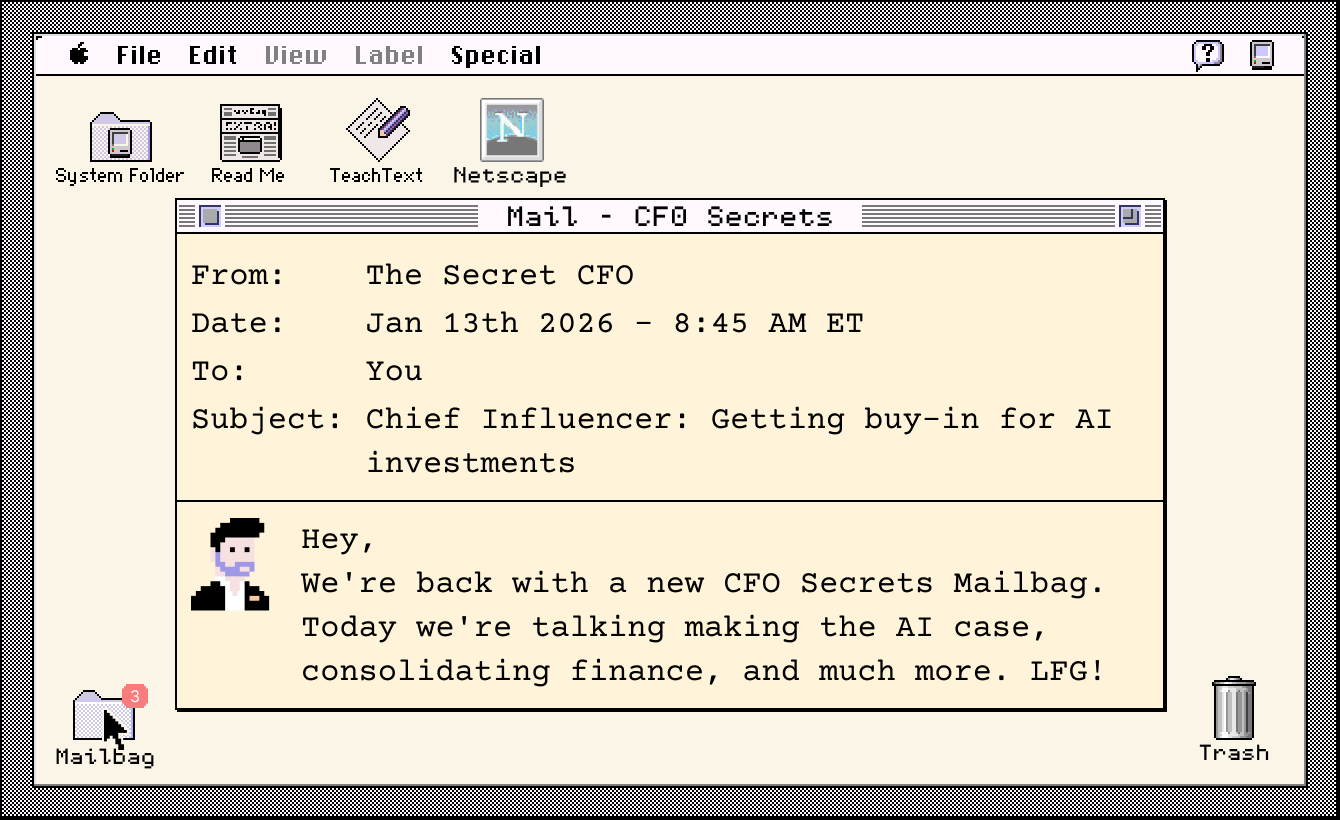
Task: Click the greyed-out View menu
Action: click(x=295, y=56)
